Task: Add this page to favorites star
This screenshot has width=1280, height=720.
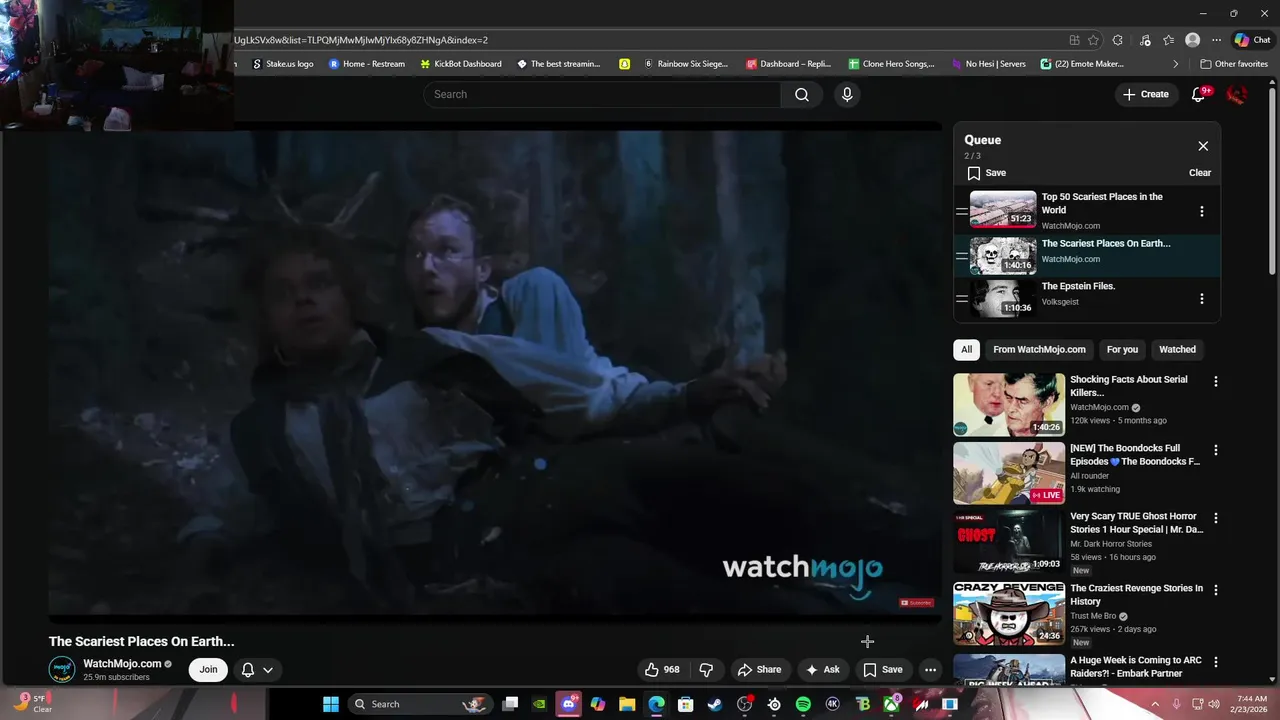Action: [x=1093, y=40]
